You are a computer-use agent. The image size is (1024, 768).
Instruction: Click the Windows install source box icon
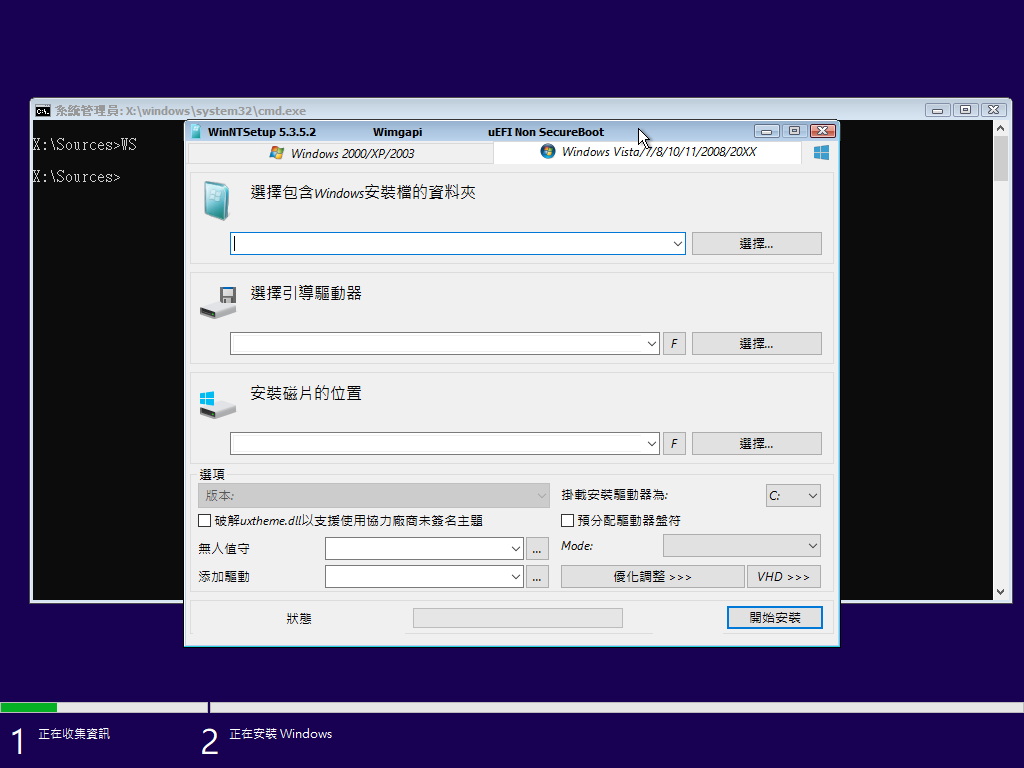(217, 200)
